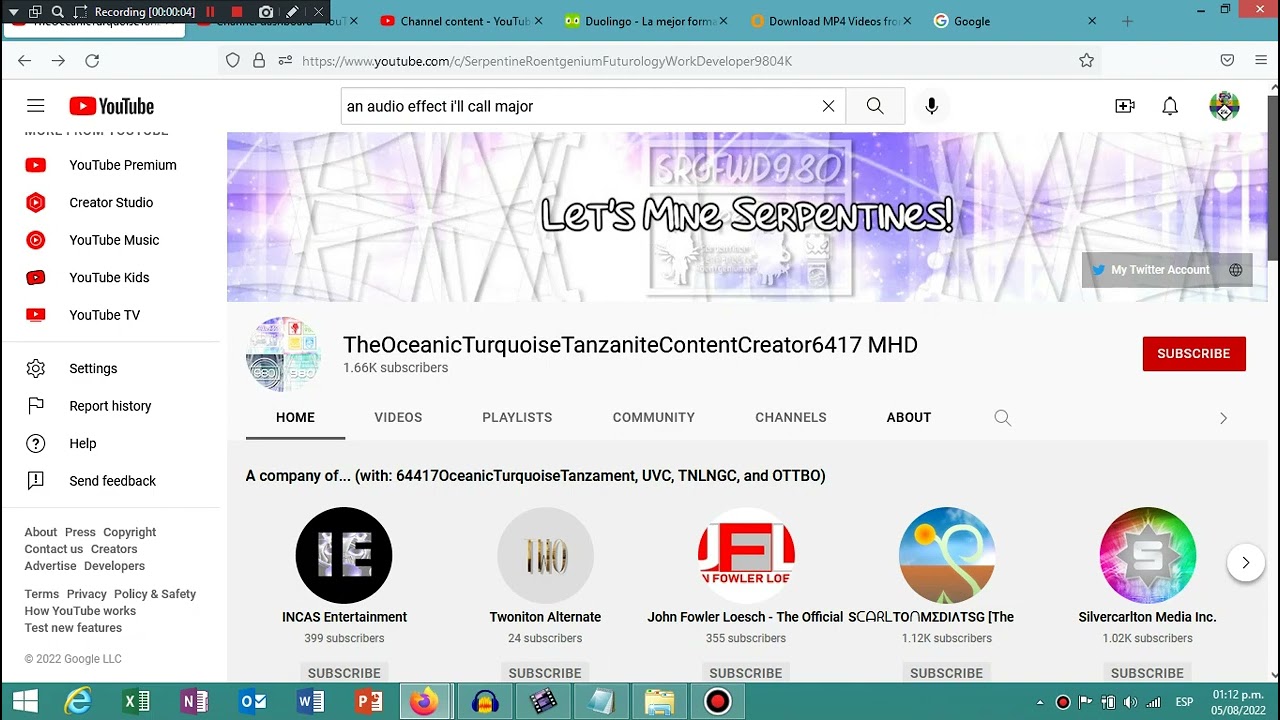The width and height of the screenshot is (1280, 720).
Task: Show next featured channels with arrow
Action: point(1245,563)
